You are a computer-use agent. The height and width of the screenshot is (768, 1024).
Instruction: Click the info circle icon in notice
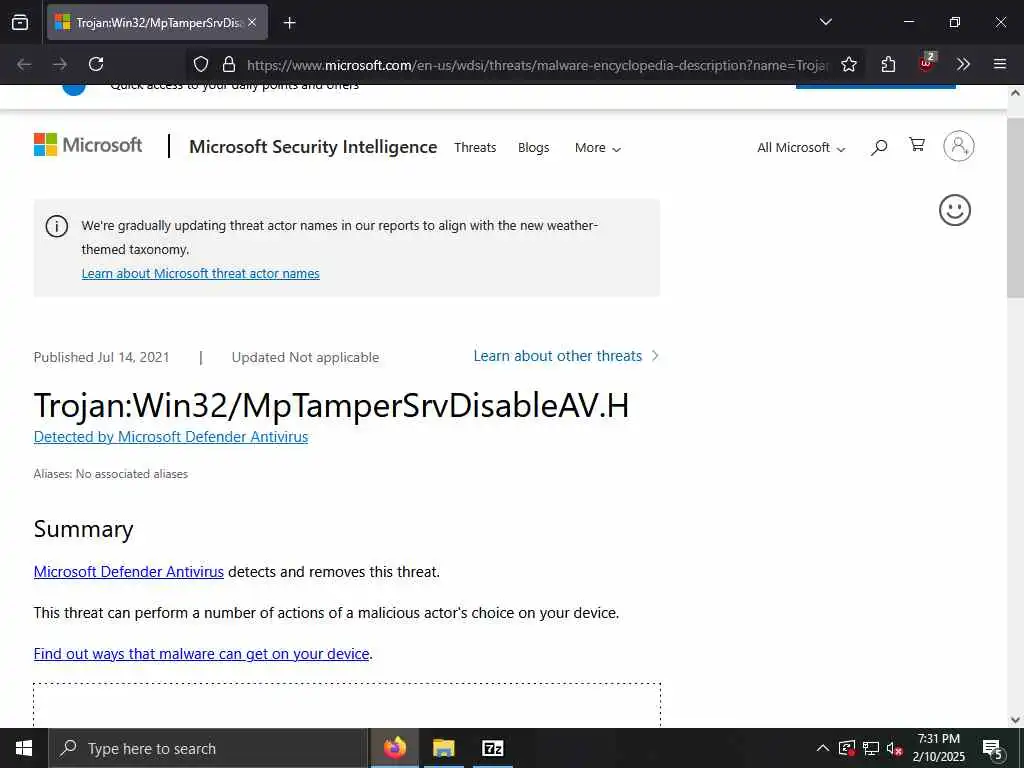57,226
